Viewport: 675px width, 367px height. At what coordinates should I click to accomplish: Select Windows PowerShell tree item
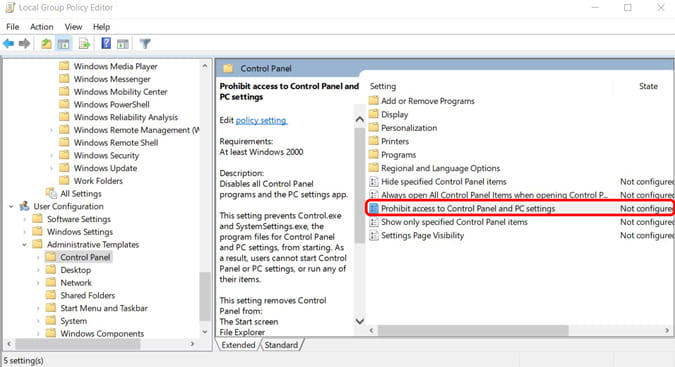click(x=111, y=104)
